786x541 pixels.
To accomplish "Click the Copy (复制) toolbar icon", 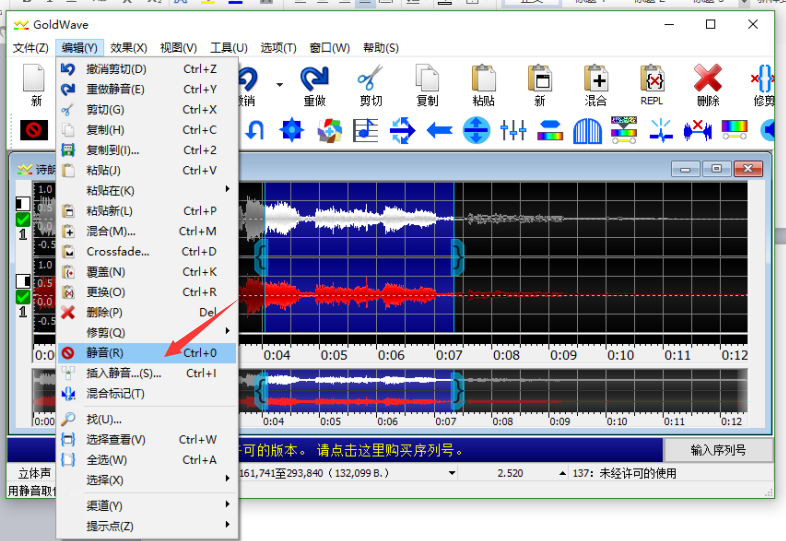I will [x=427, y=85].
